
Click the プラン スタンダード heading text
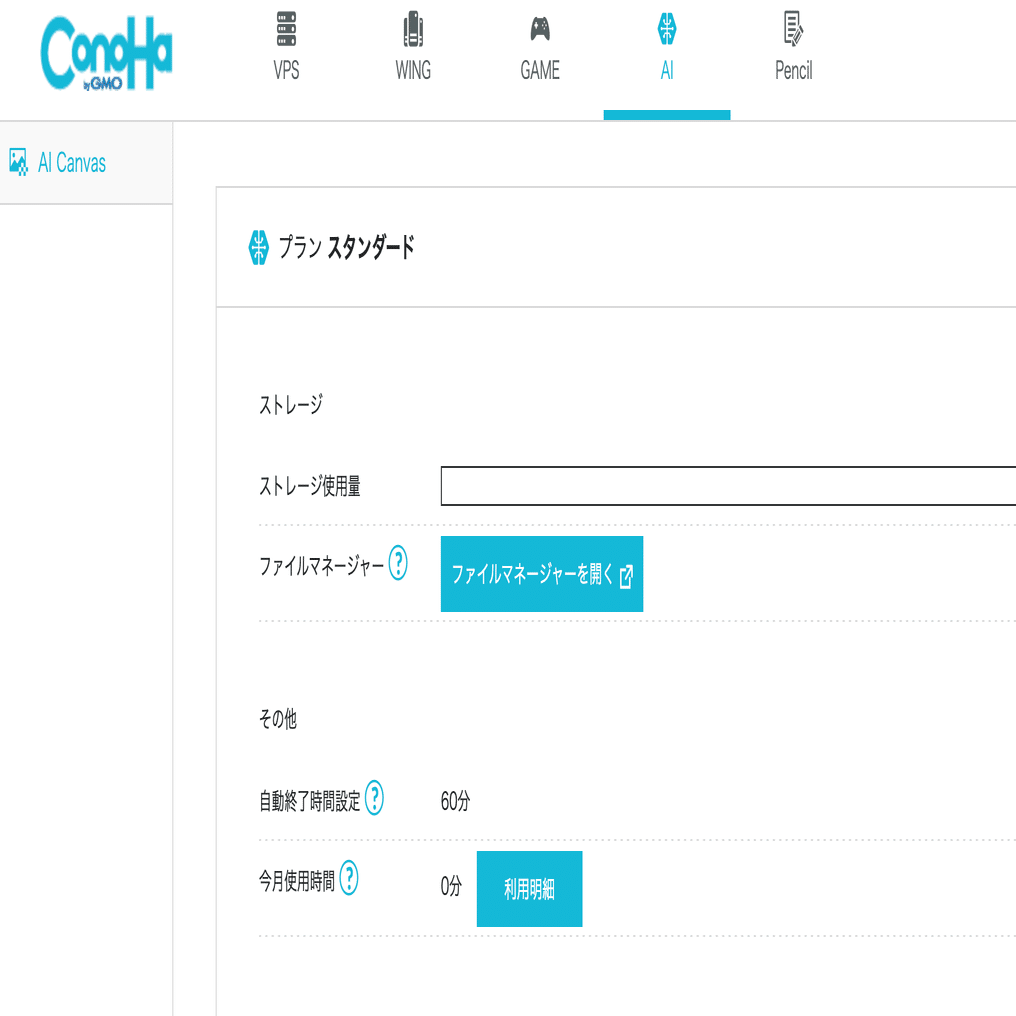pyautogui.click(x=346, y=248)
